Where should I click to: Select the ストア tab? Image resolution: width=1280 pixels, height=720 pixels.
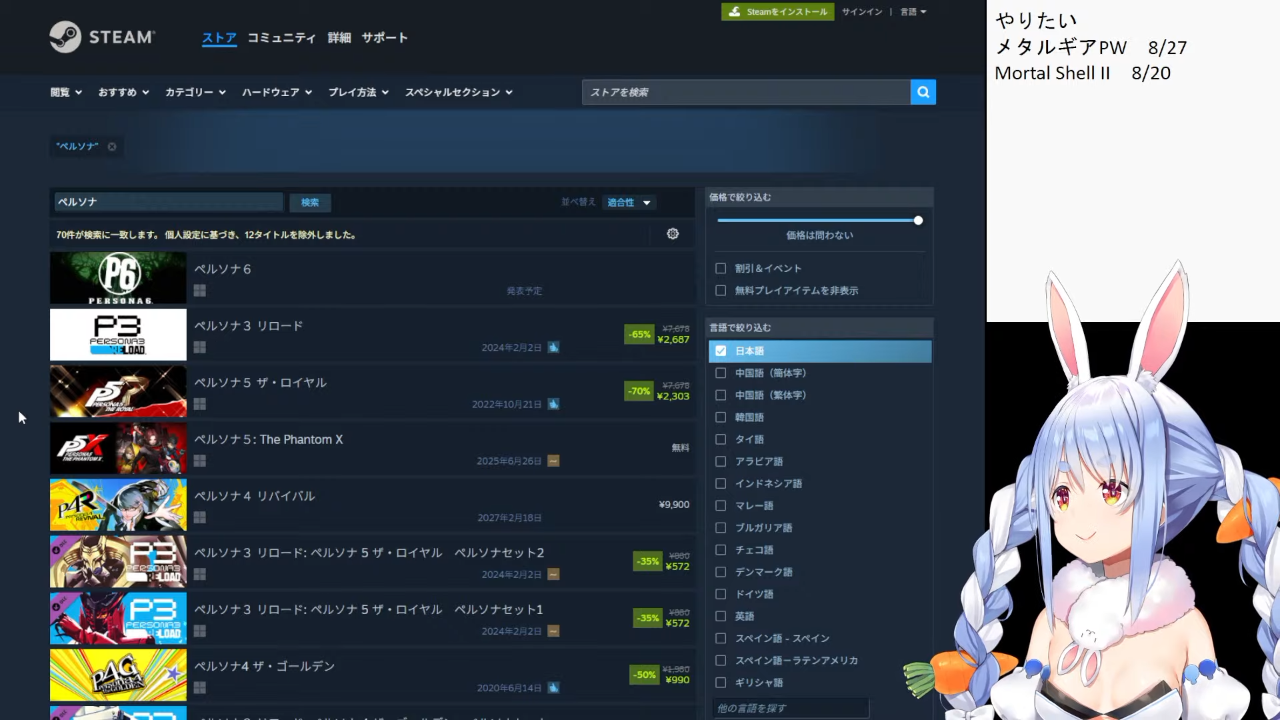coord(219,38)
